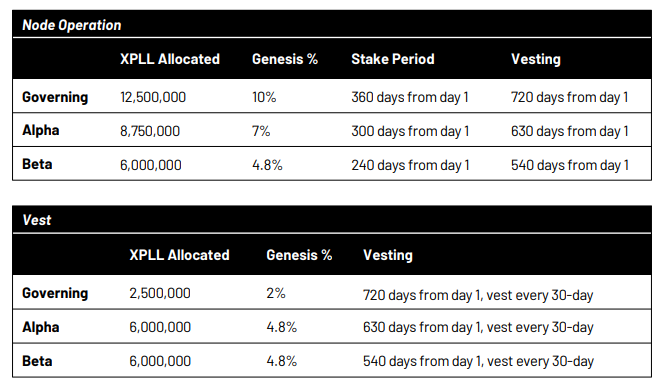The height and width of the screenshot is (388, 669).
Task: Click the 240 days from day 1 cell
Action: pos(410,165)
